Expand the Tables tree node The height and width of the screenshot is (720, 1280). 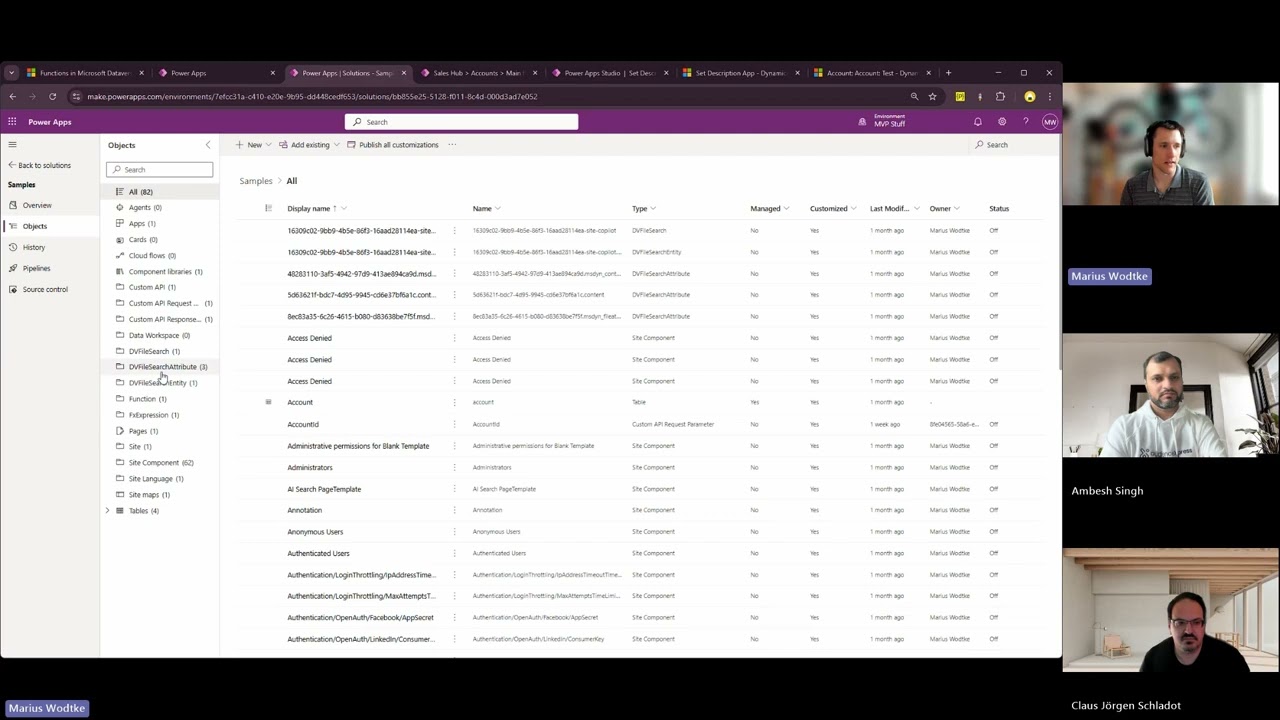tap(107, 511)
